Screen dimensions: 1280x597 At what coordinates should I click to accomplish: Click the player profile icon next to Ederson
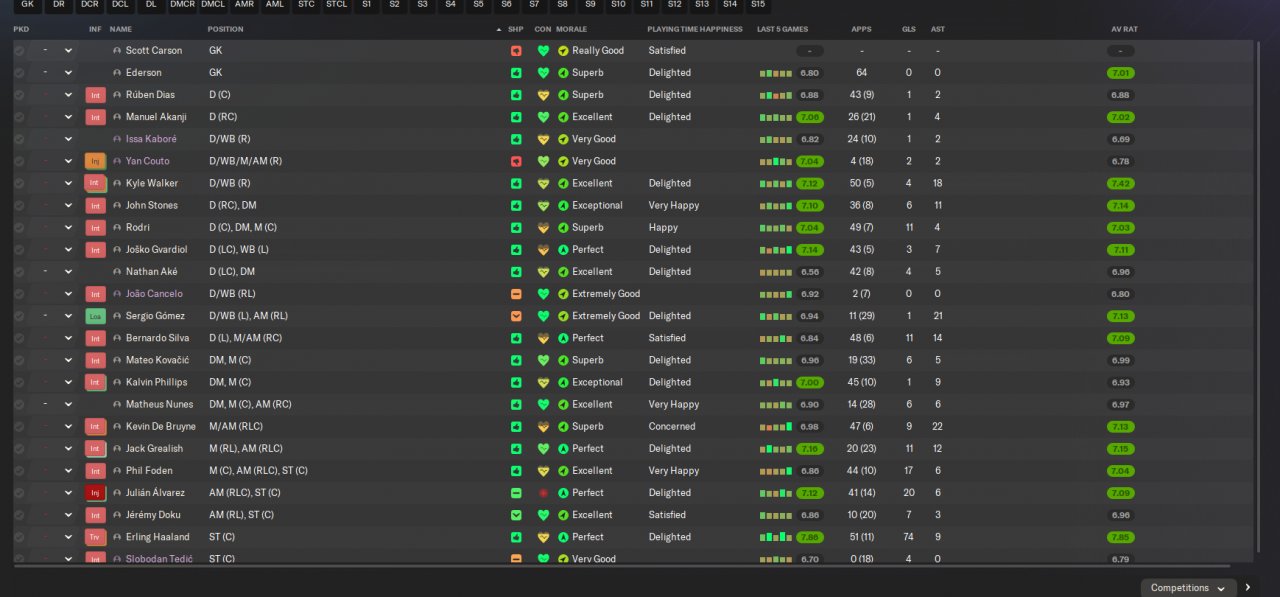pos(117,73)
